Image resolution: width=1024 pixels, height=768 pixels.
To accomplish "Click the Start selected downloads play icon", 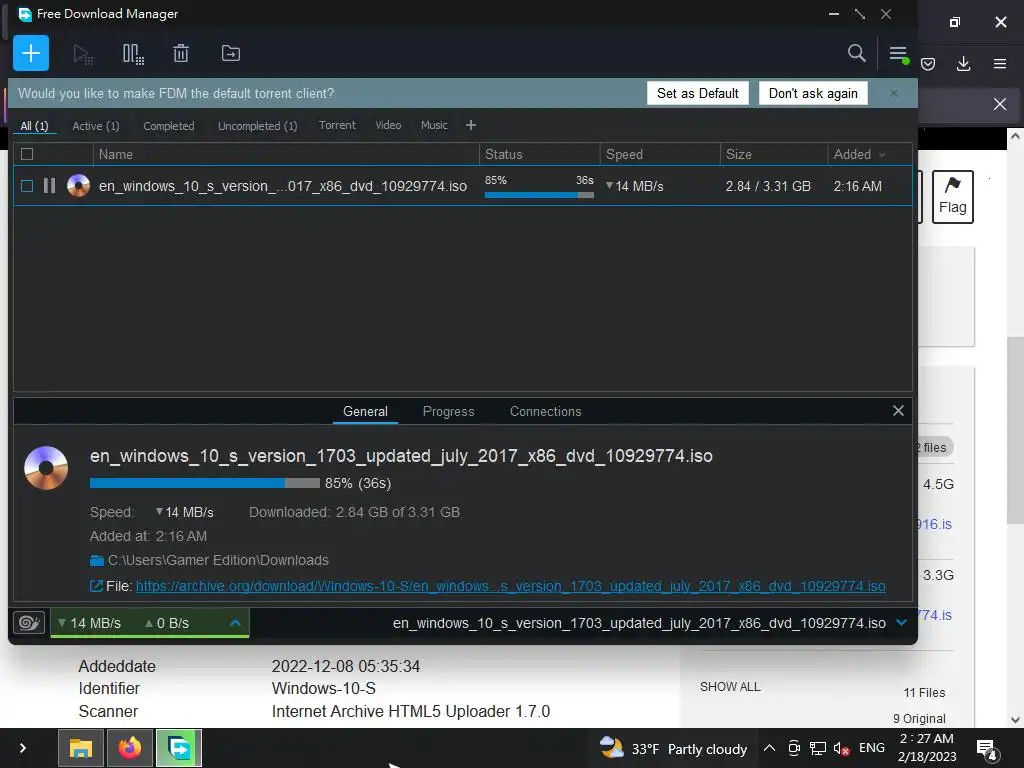I will 82,54.
